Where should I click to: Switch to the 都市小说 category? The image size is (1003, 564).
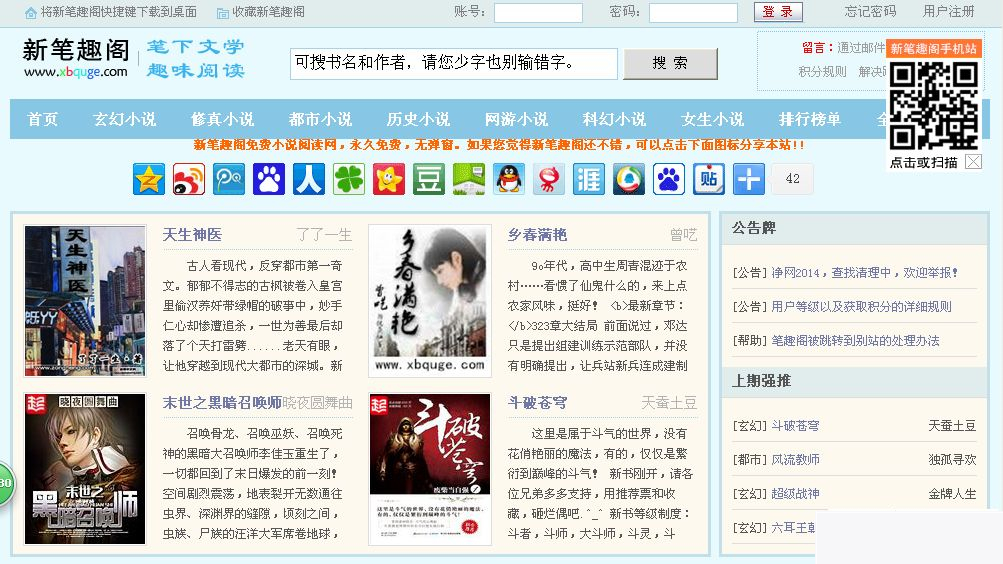(x=320, y=119)
